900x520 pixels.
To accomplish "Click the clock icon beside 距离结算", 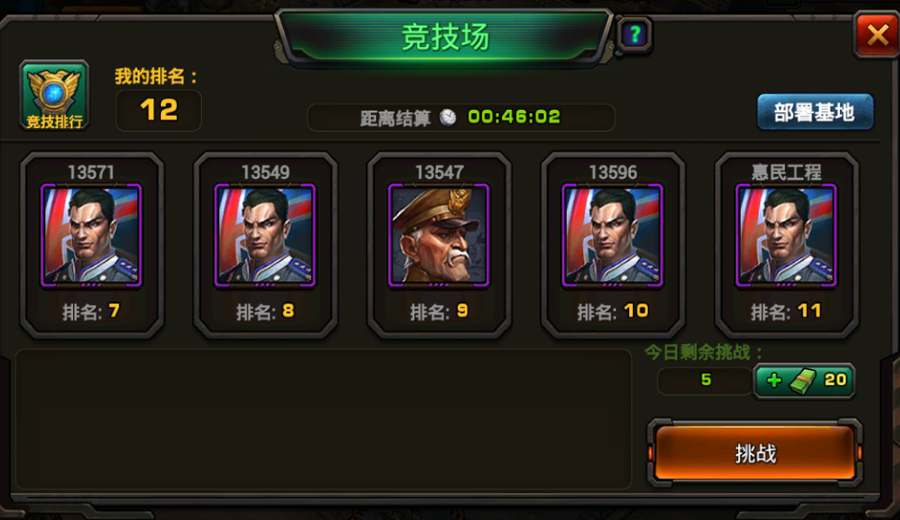I will tap(448, 117).
